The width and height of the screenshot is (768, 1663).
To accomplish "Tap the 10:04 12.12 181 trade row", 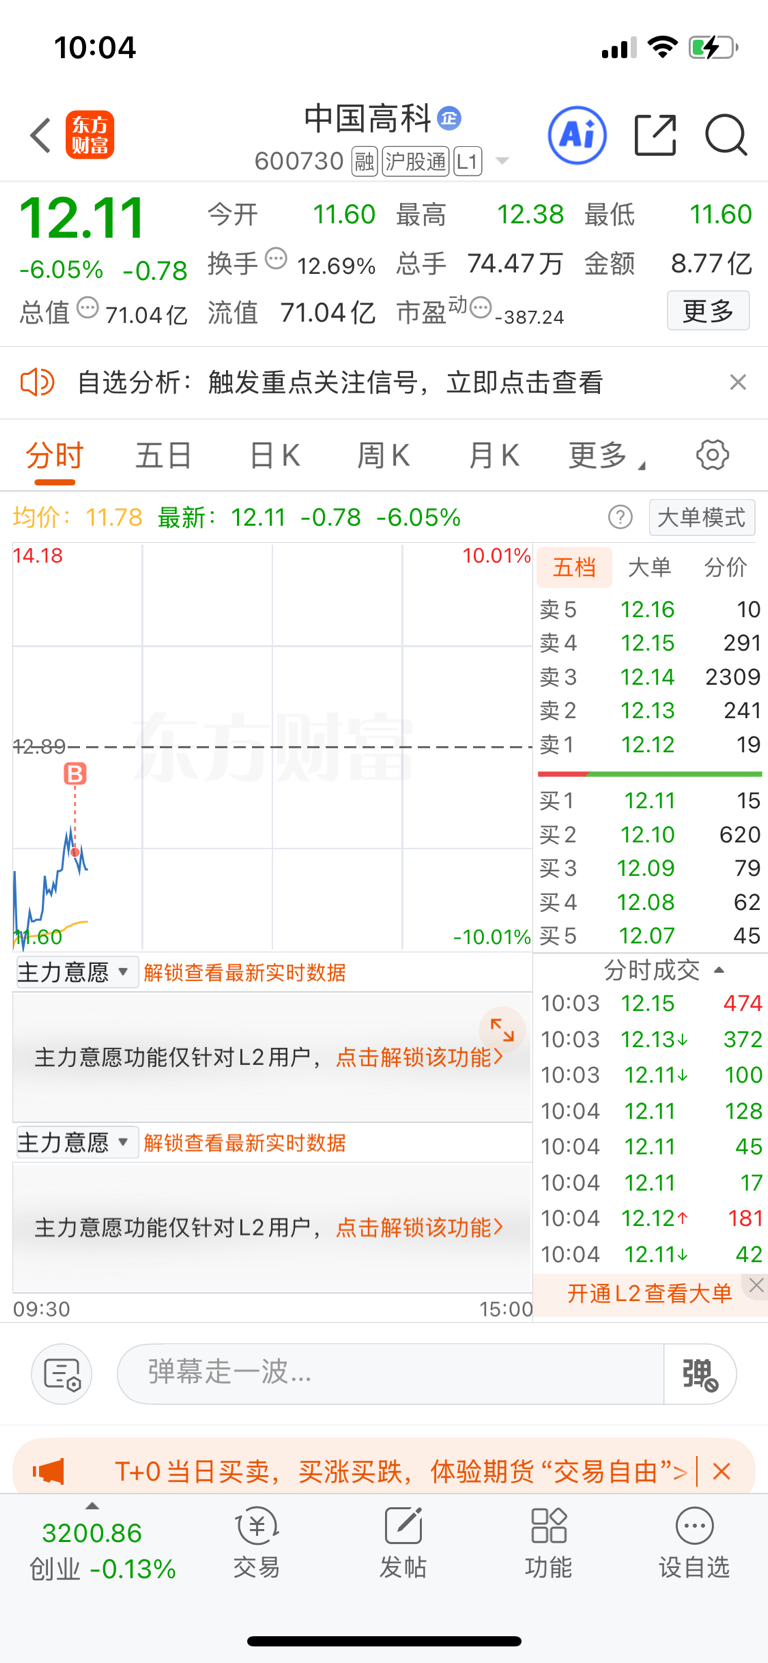I will coord(651,1218).
